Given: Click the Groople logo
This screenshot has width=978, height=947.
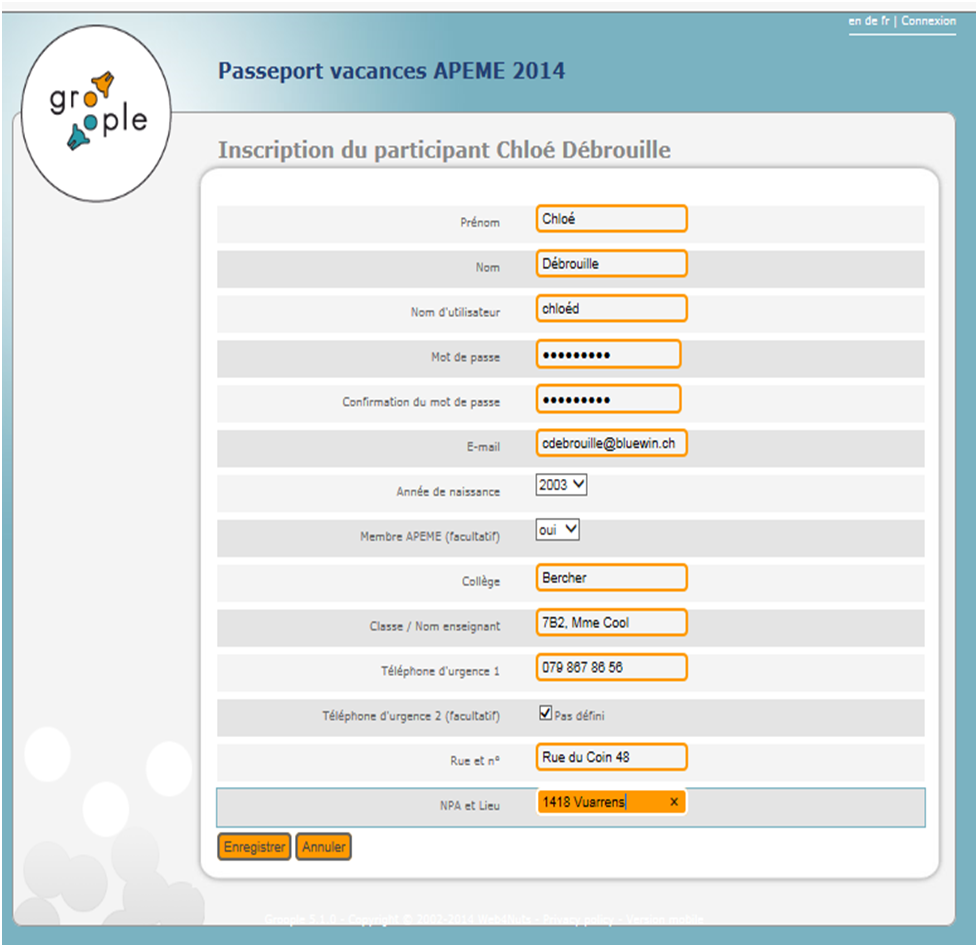Looking at the screenshot, I should point(96,113).
